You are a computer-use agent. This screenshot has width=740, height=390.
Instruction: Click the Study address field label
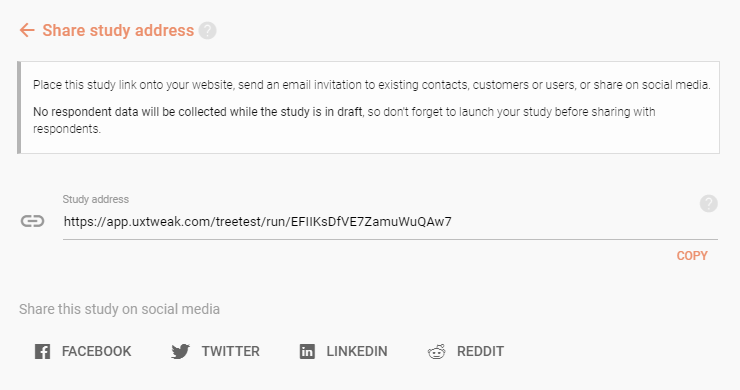(96, 199)
